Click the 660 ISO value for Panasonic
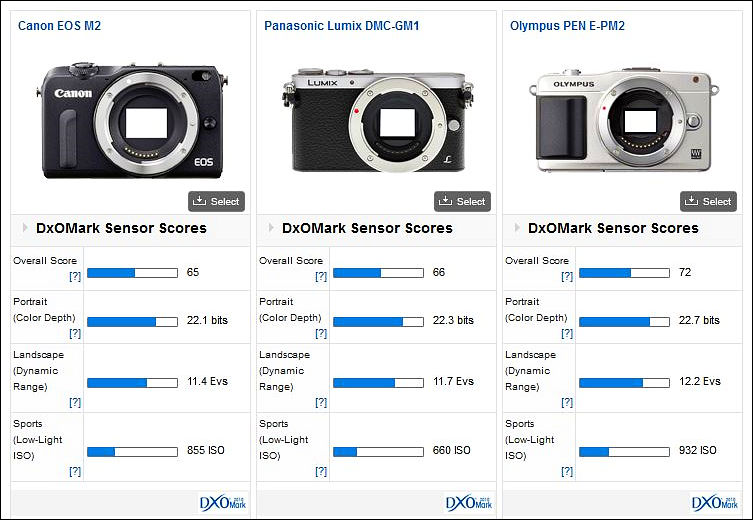753x520 pixels. pos(451,450)
